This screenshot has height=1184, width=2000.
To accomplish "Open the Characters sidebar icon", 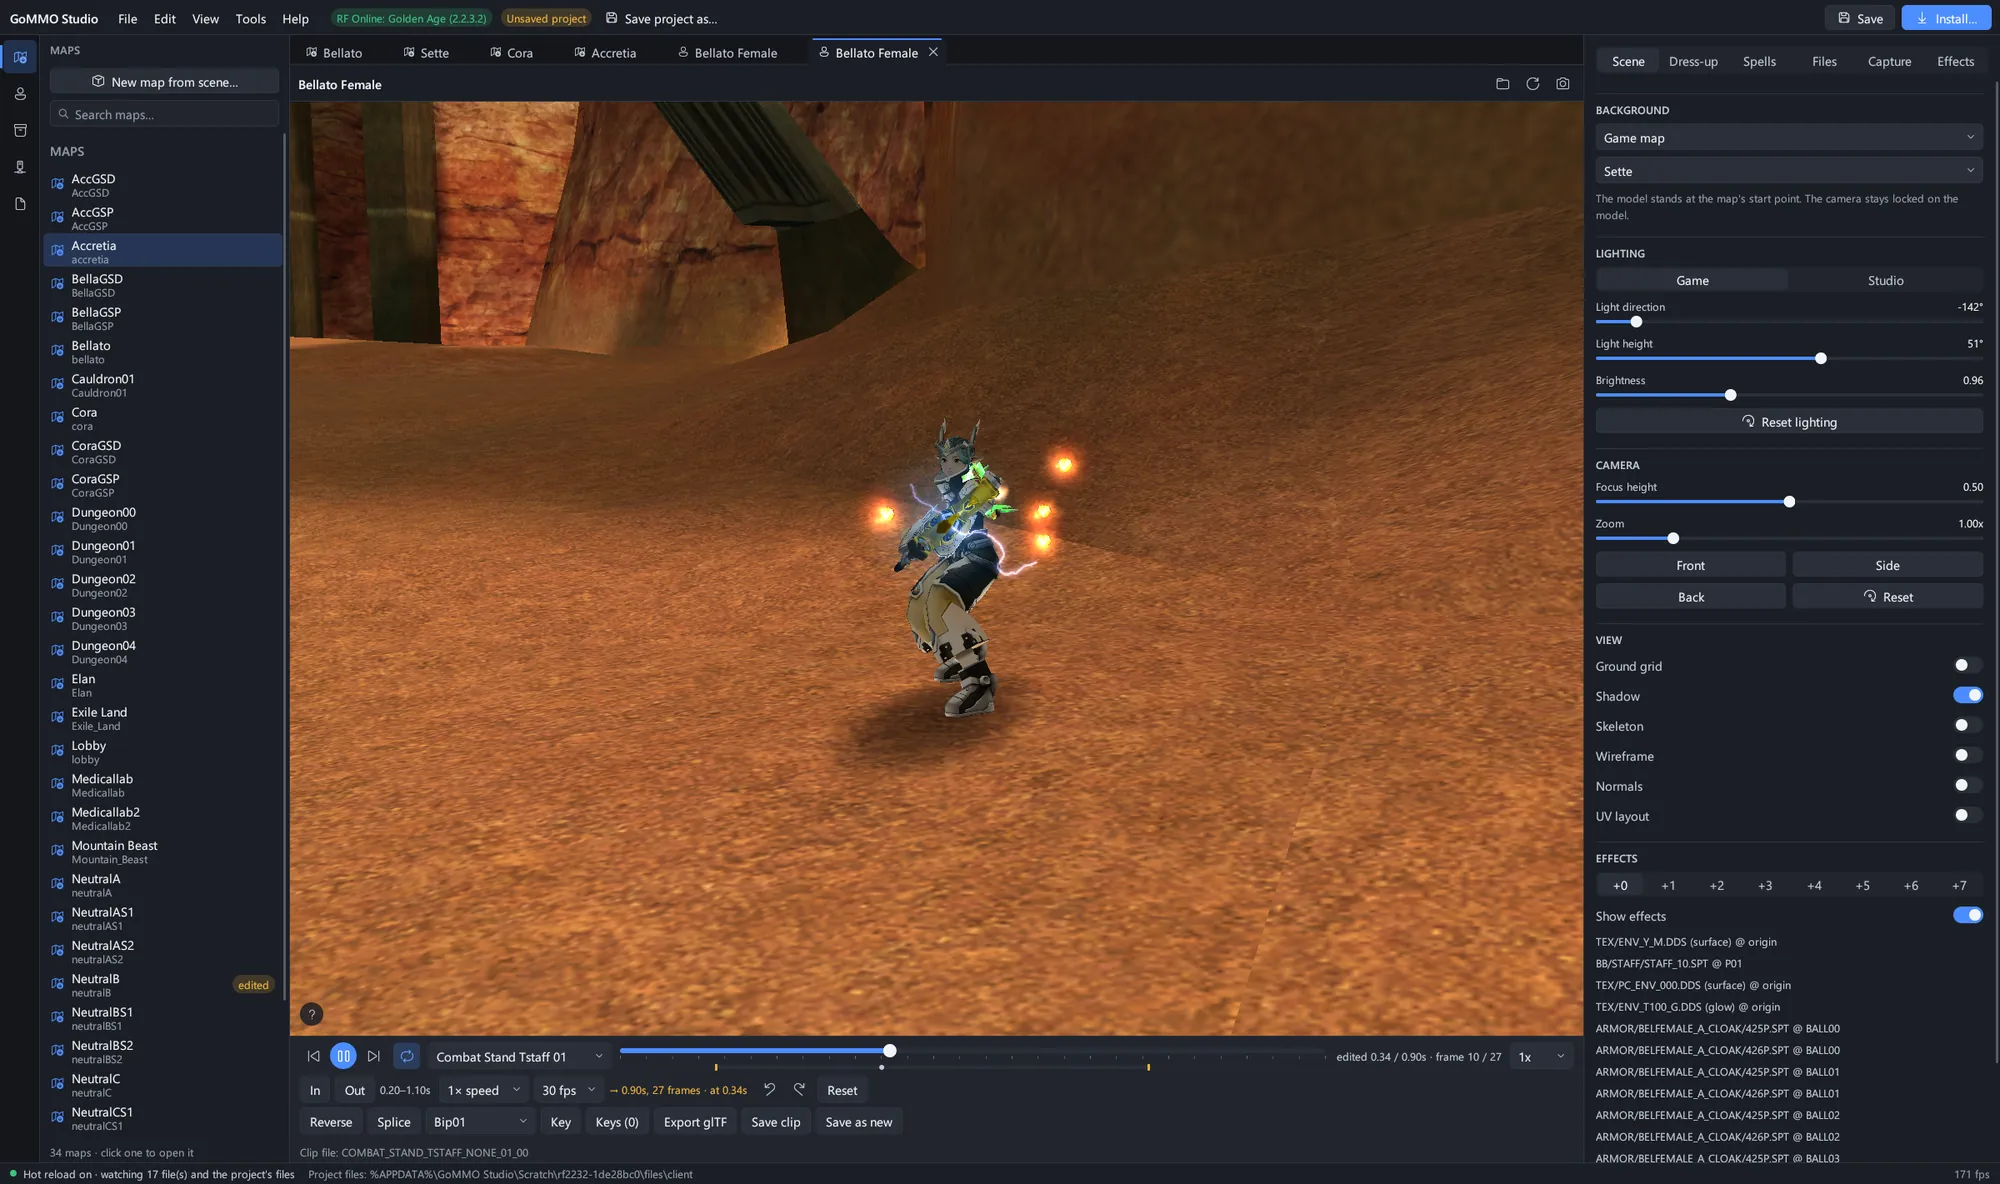I will click(x=20, y=94).
